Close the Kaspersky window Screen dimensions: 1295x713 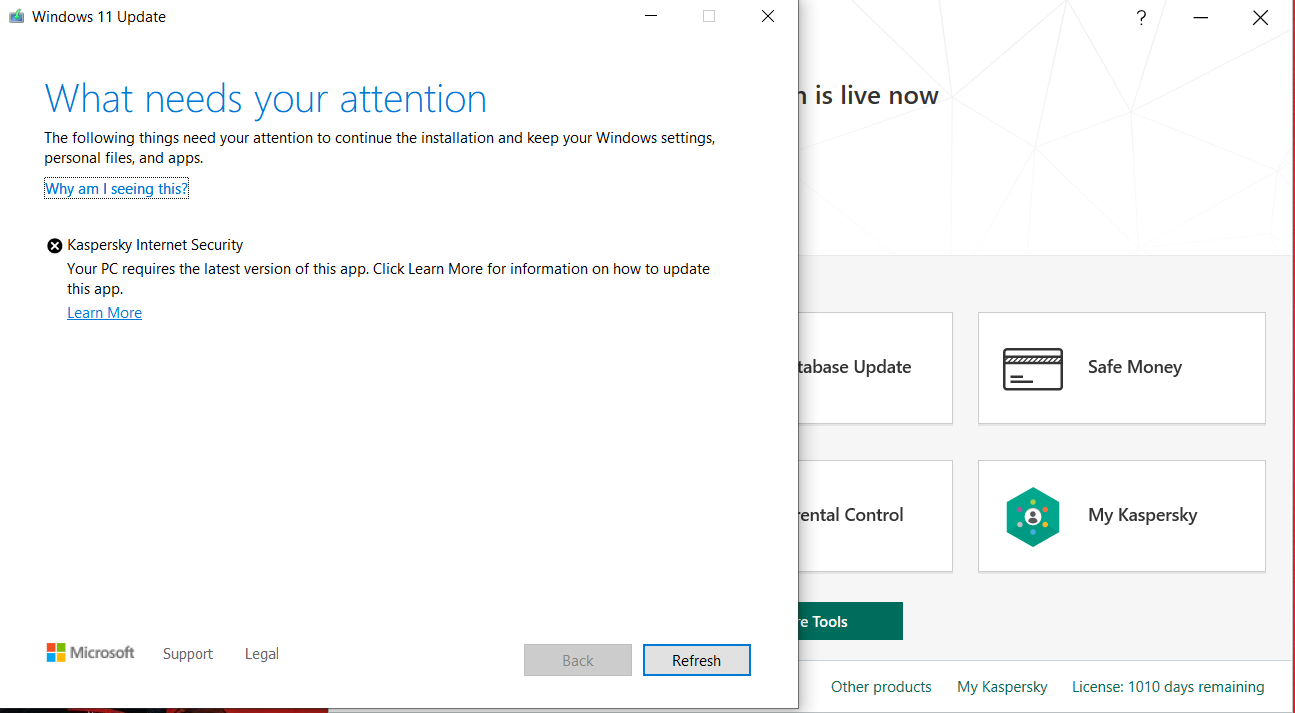(1260, 17)
